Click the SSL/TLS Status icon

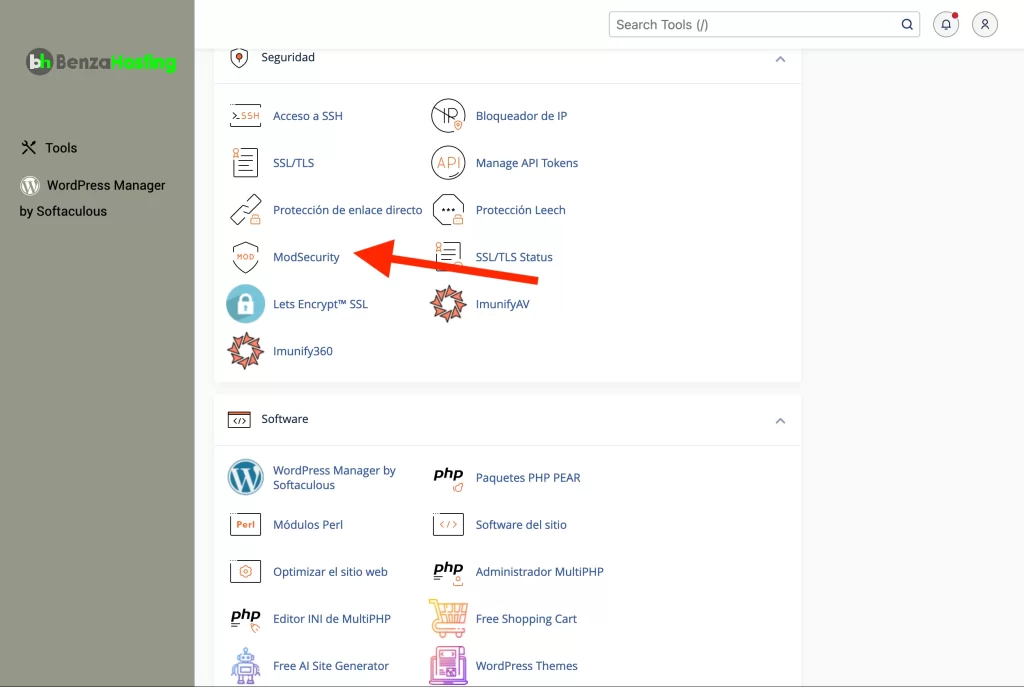[448, 255]
